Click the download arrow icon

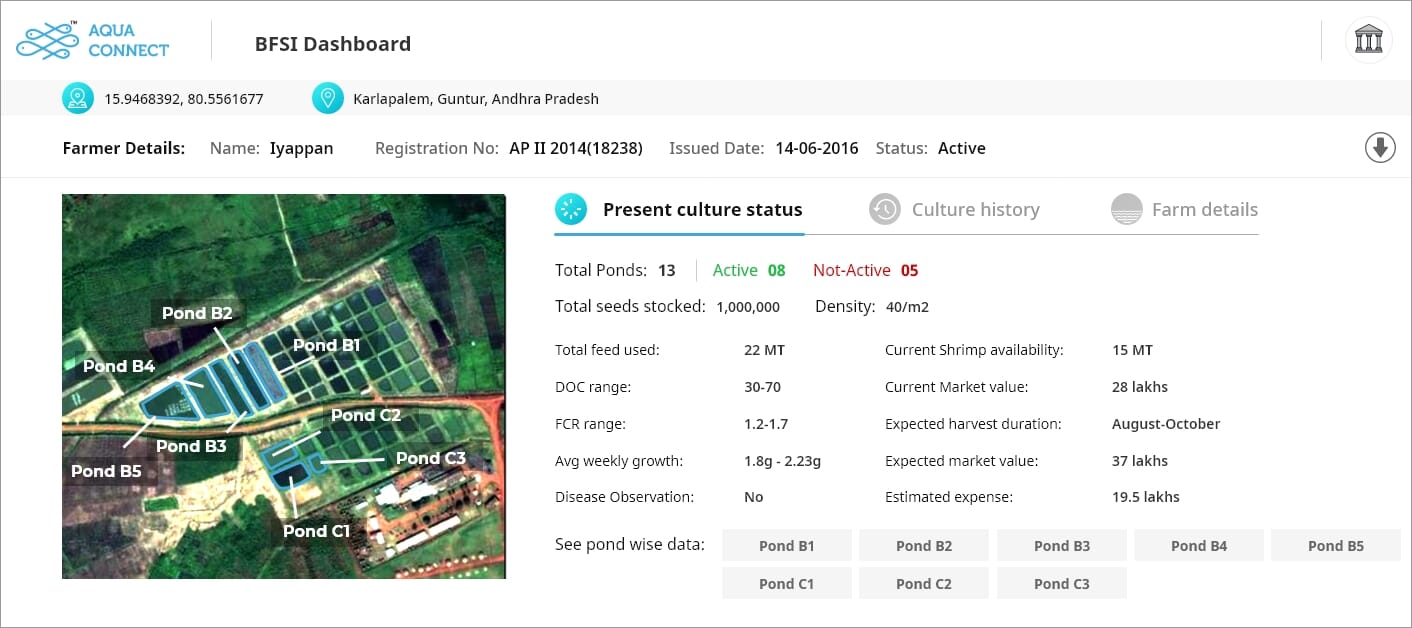coord(1380,148)
